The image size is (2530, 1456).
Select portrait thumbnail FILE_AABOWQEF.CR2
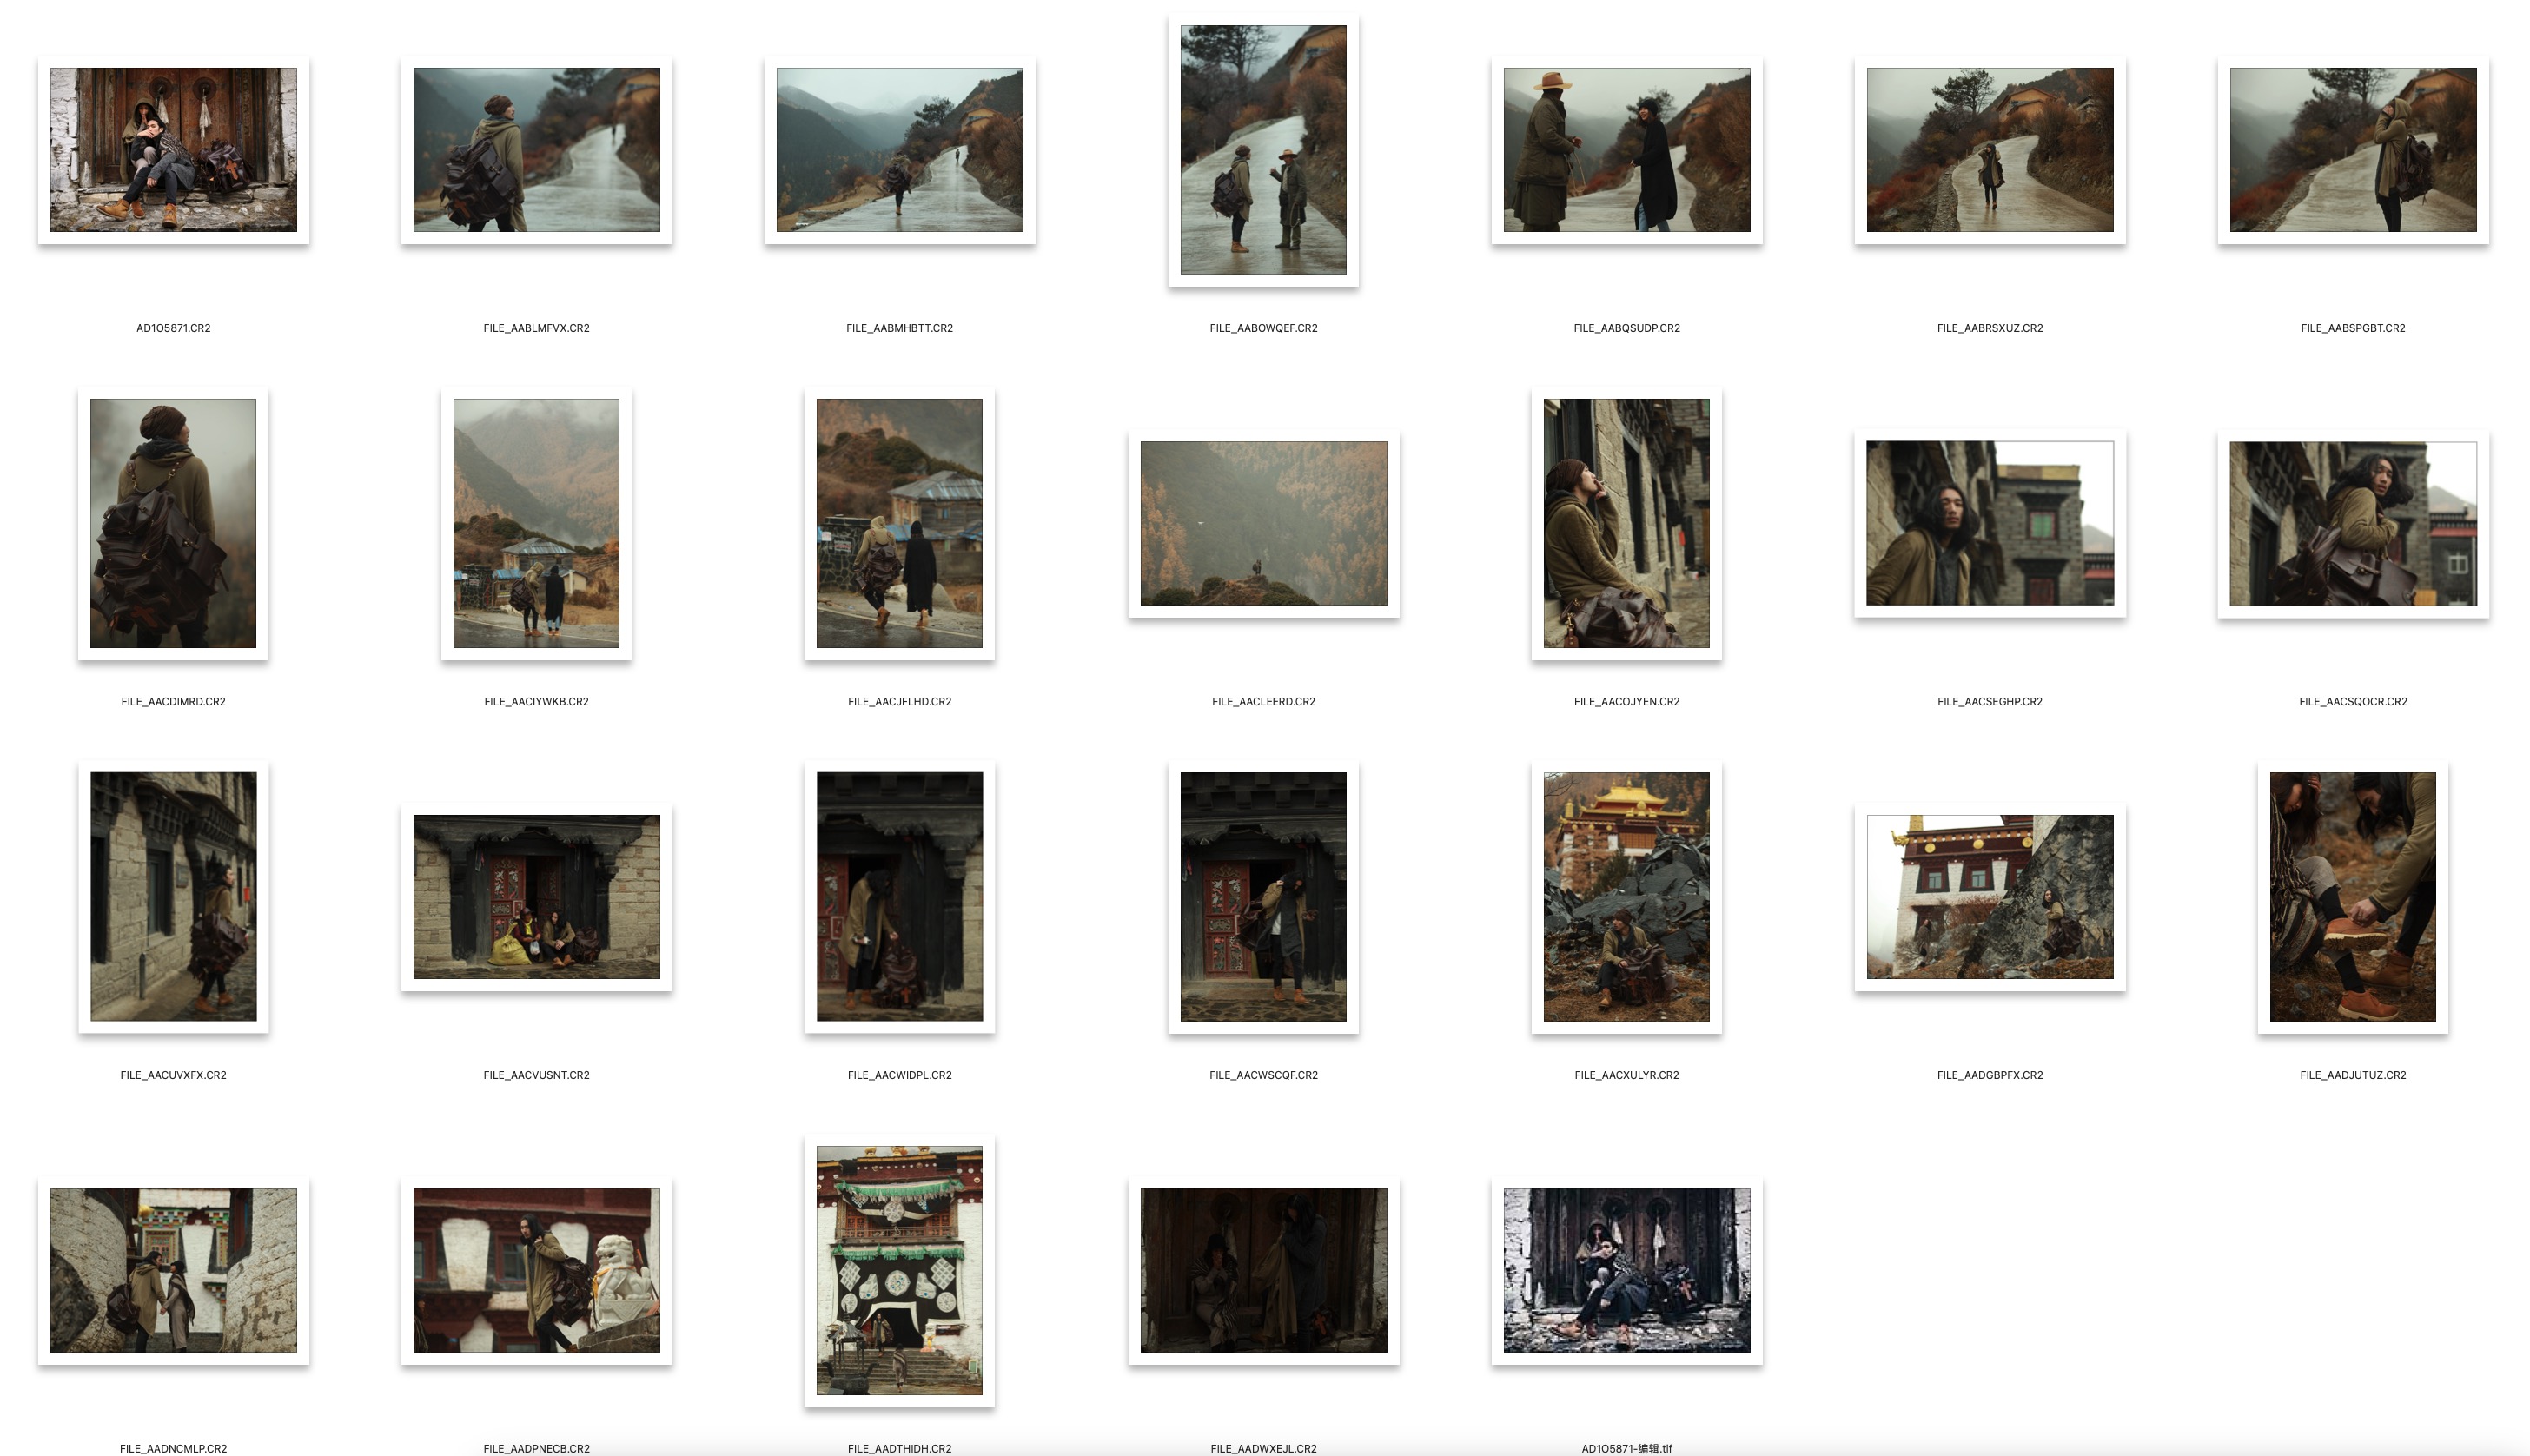(1263, 150)
